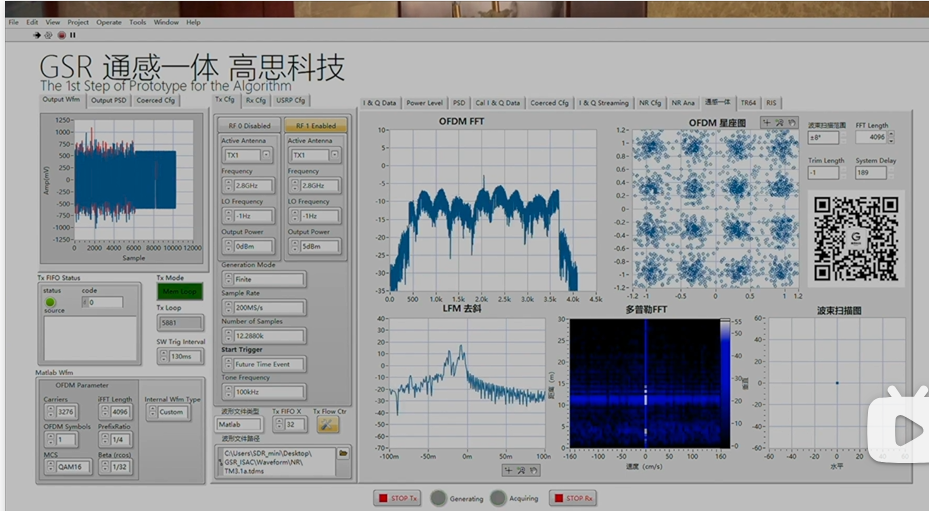Image resolution: width=929 pixels, height=511 pixels.
Task: Click the Generating status LED
Action: [x=438, y=498]
